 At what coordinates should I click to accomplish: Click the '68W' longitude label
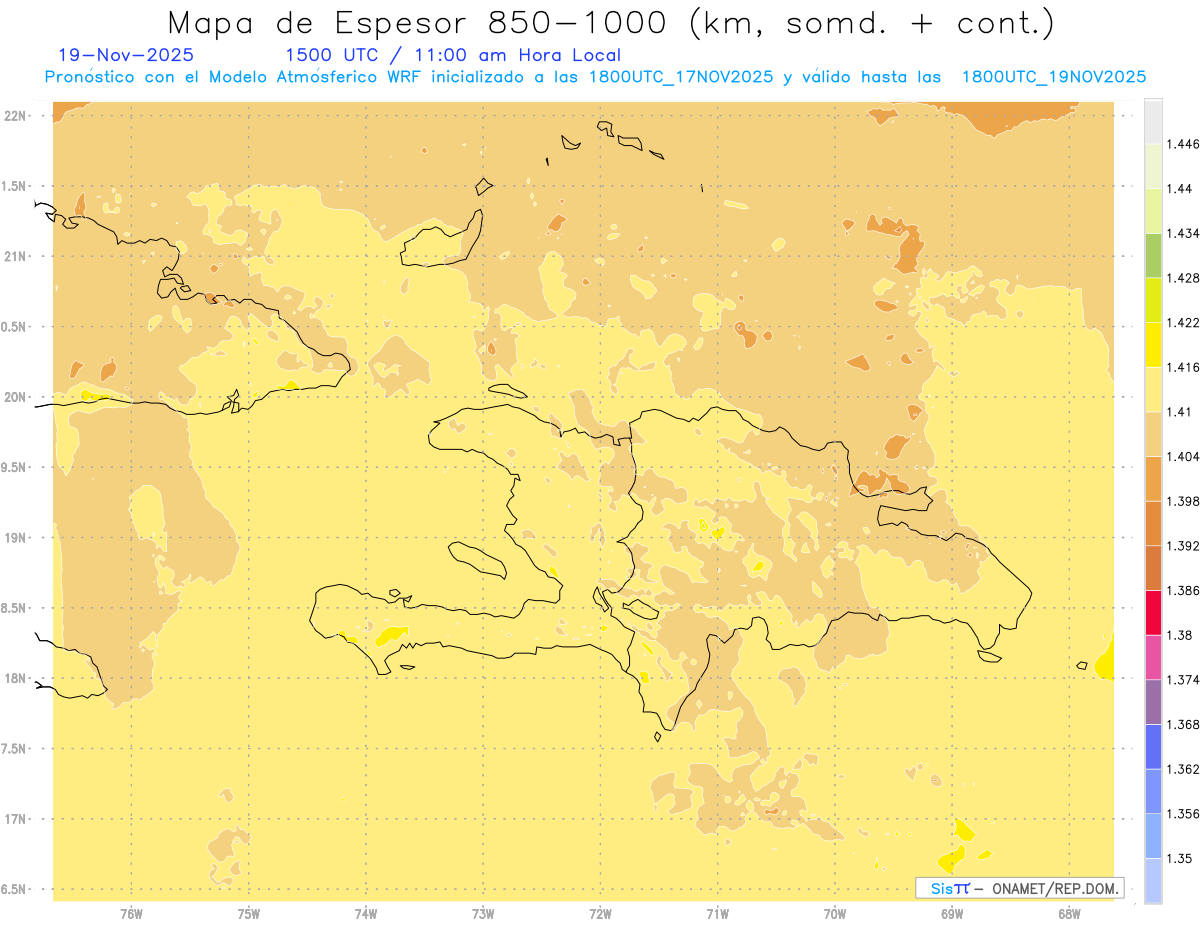pos(1069,914)
